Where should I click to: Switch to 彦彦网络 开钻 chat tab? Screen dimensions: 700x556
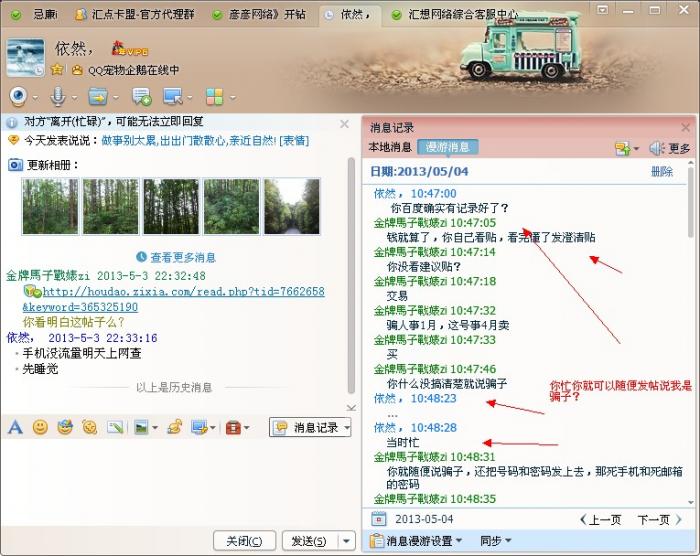pyautogui.click(x=260, y=15)
